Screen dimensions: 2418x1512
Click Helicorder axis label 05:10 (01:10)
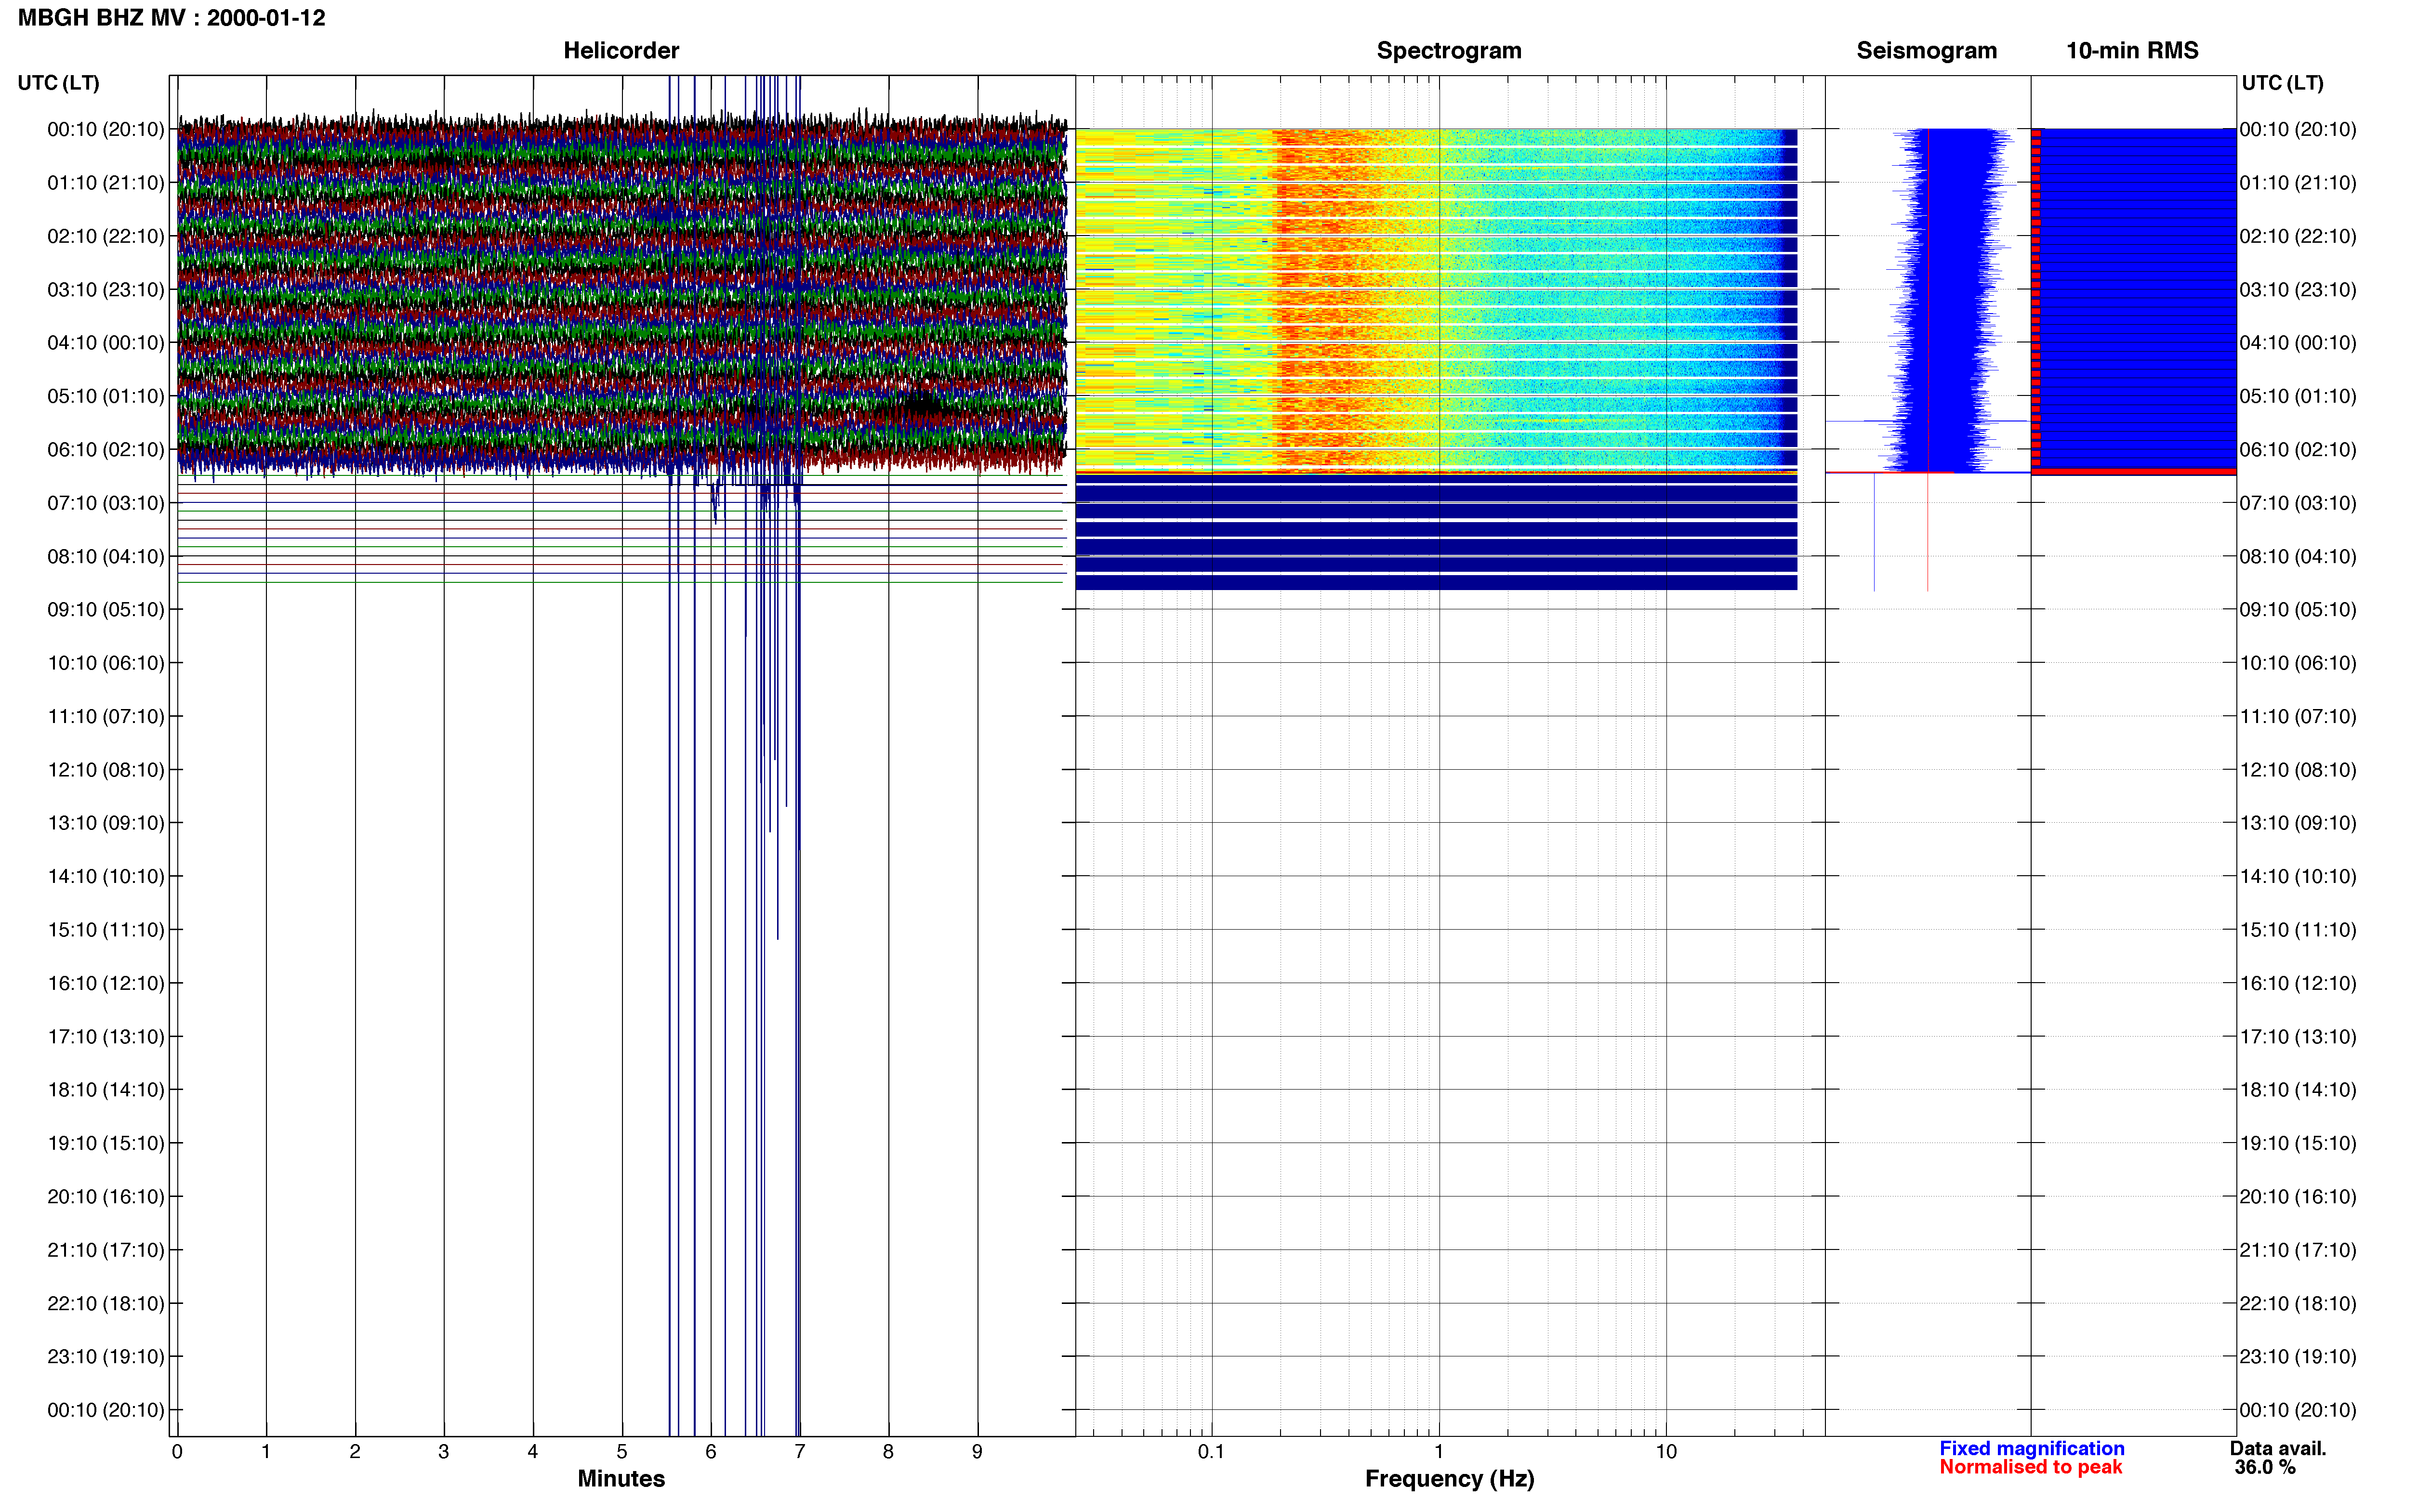(106, 396)
